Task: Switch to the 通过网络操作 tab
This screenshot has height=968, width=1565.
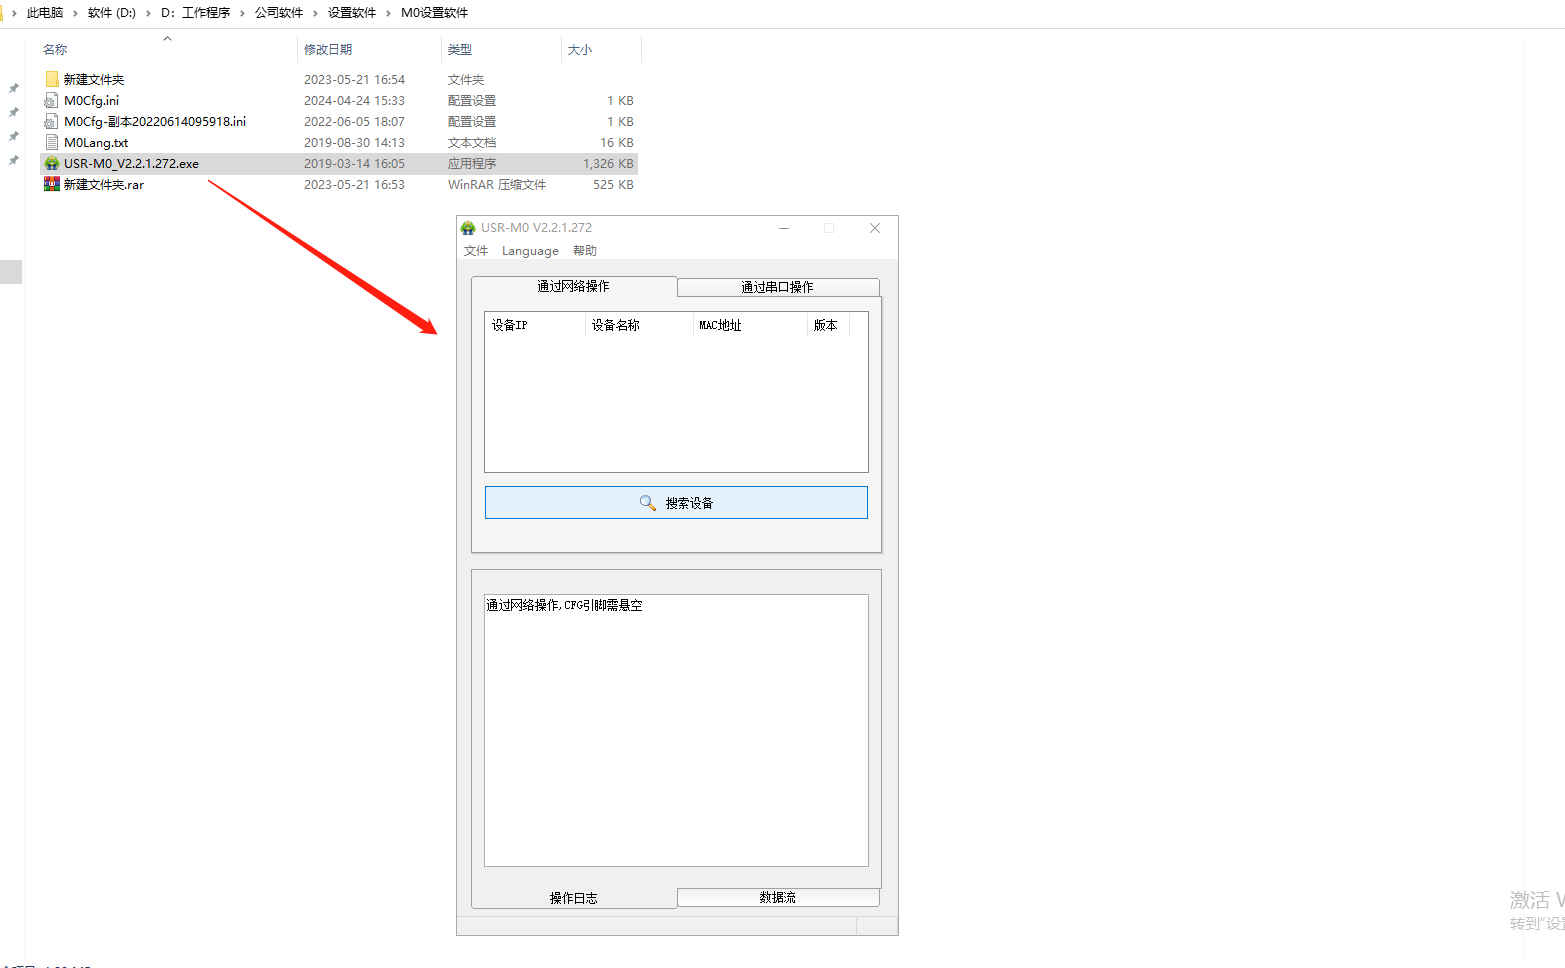Action: point(574,287)
